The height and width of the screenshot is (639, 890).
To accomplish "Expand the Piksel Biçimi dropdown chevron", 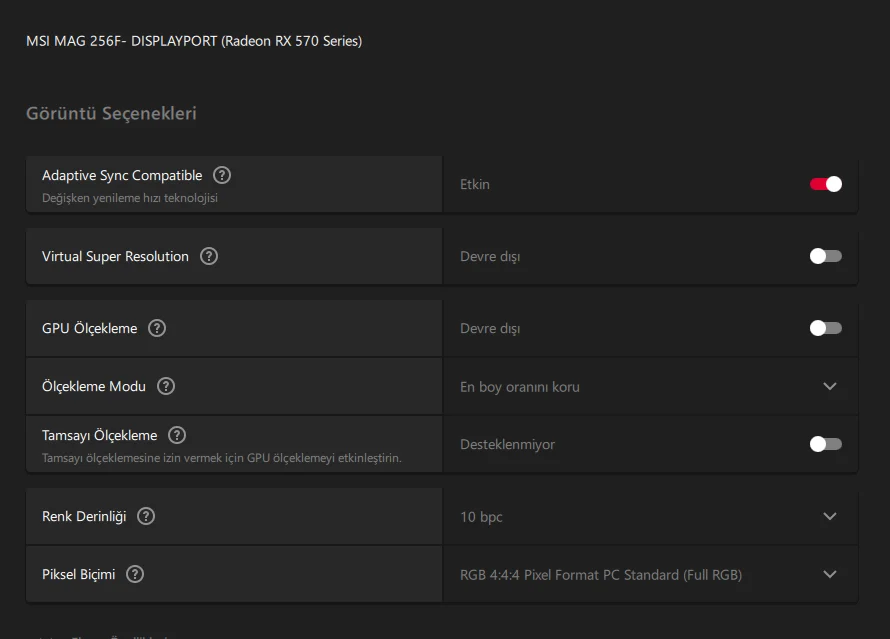I will coord(829,574).
